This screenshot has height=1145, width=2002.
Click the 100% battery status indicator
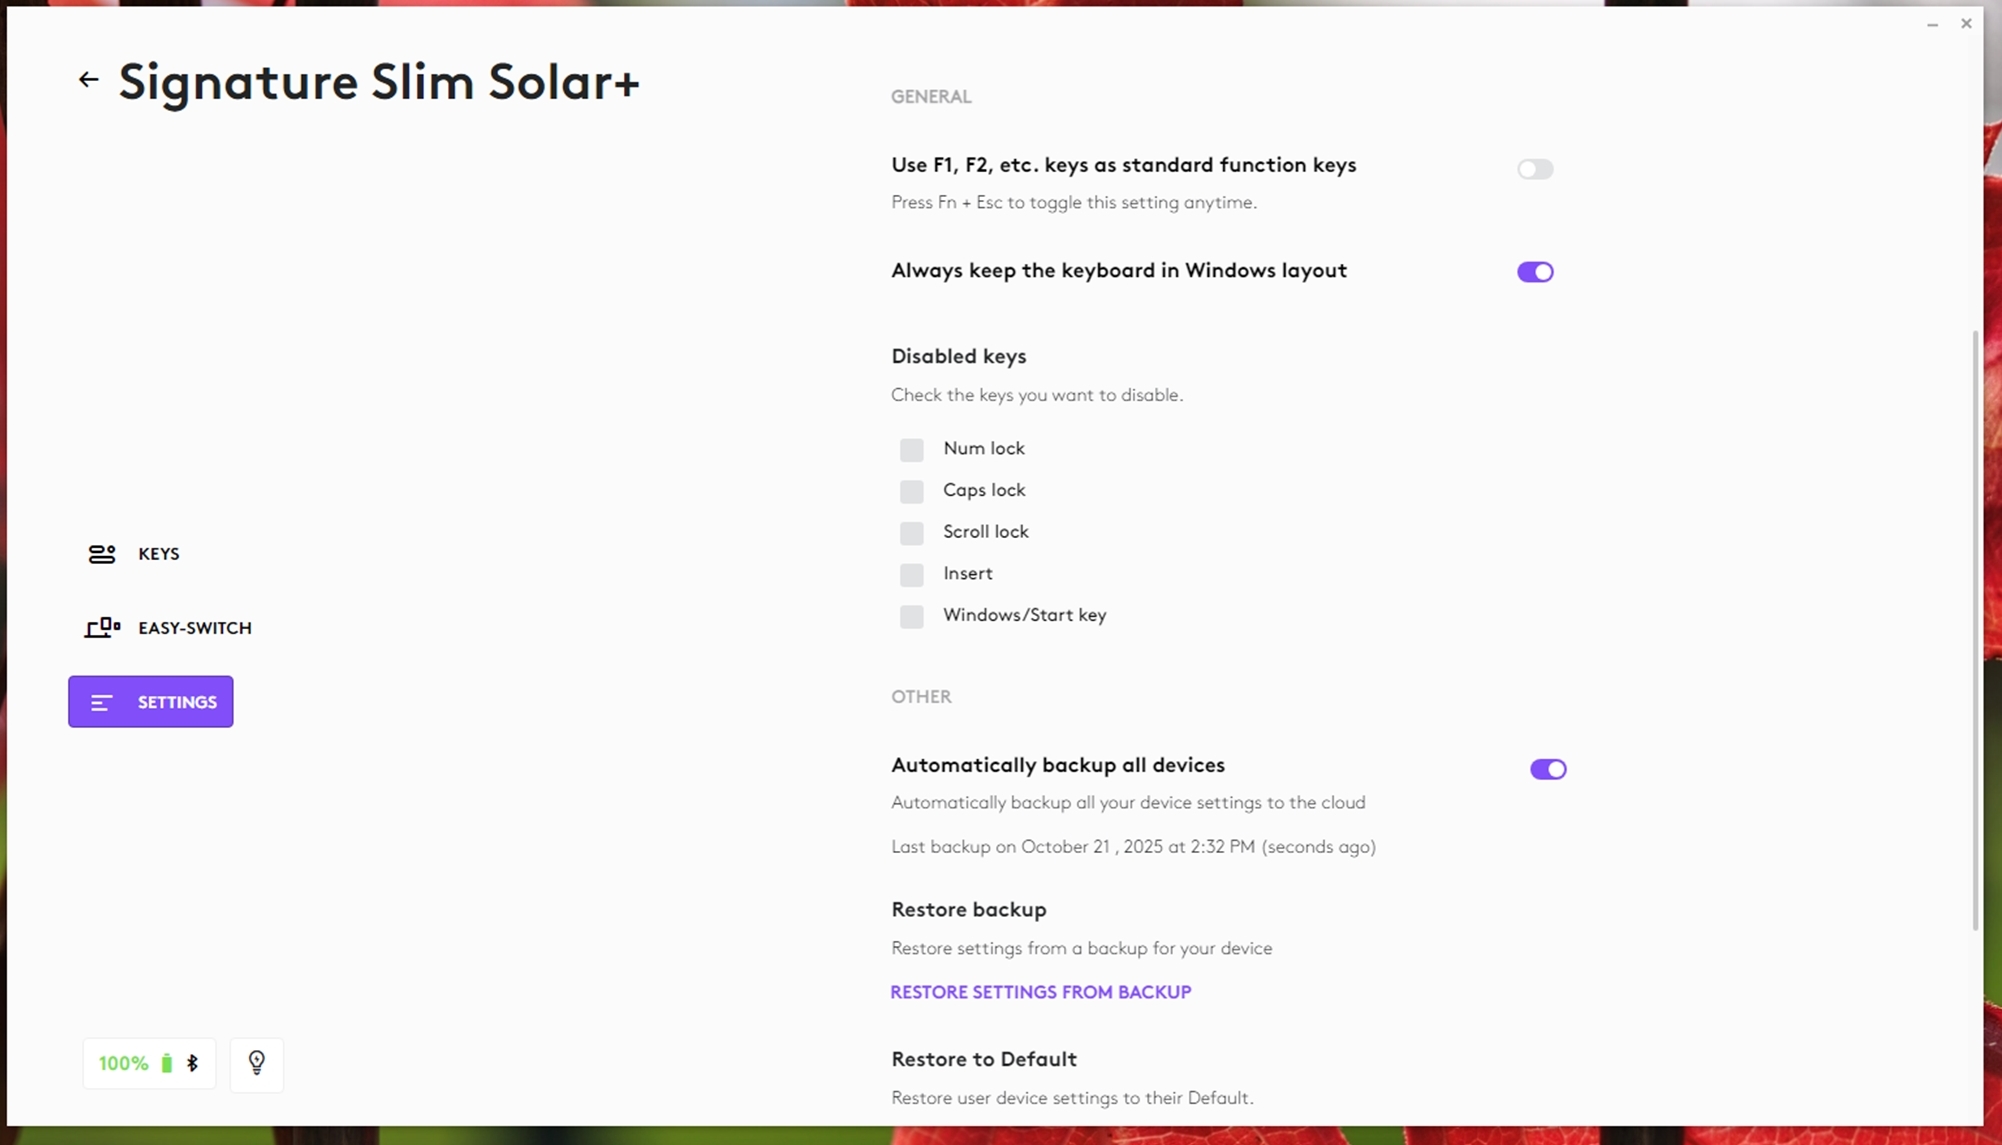pos(124,1064)
